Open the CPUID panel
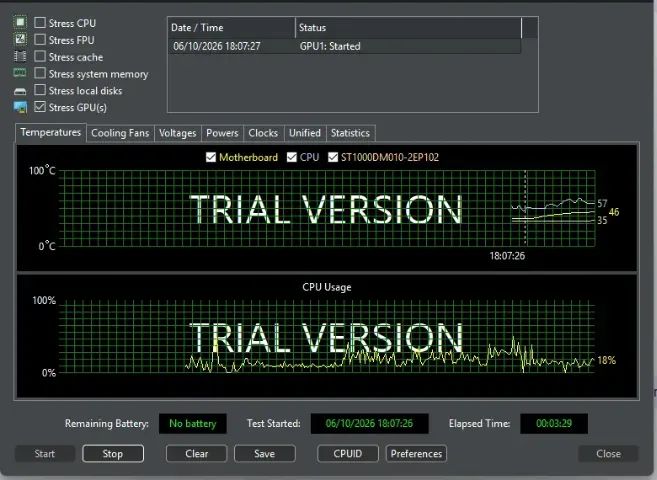Screen dimensions: 657x480 click(348, 454)
